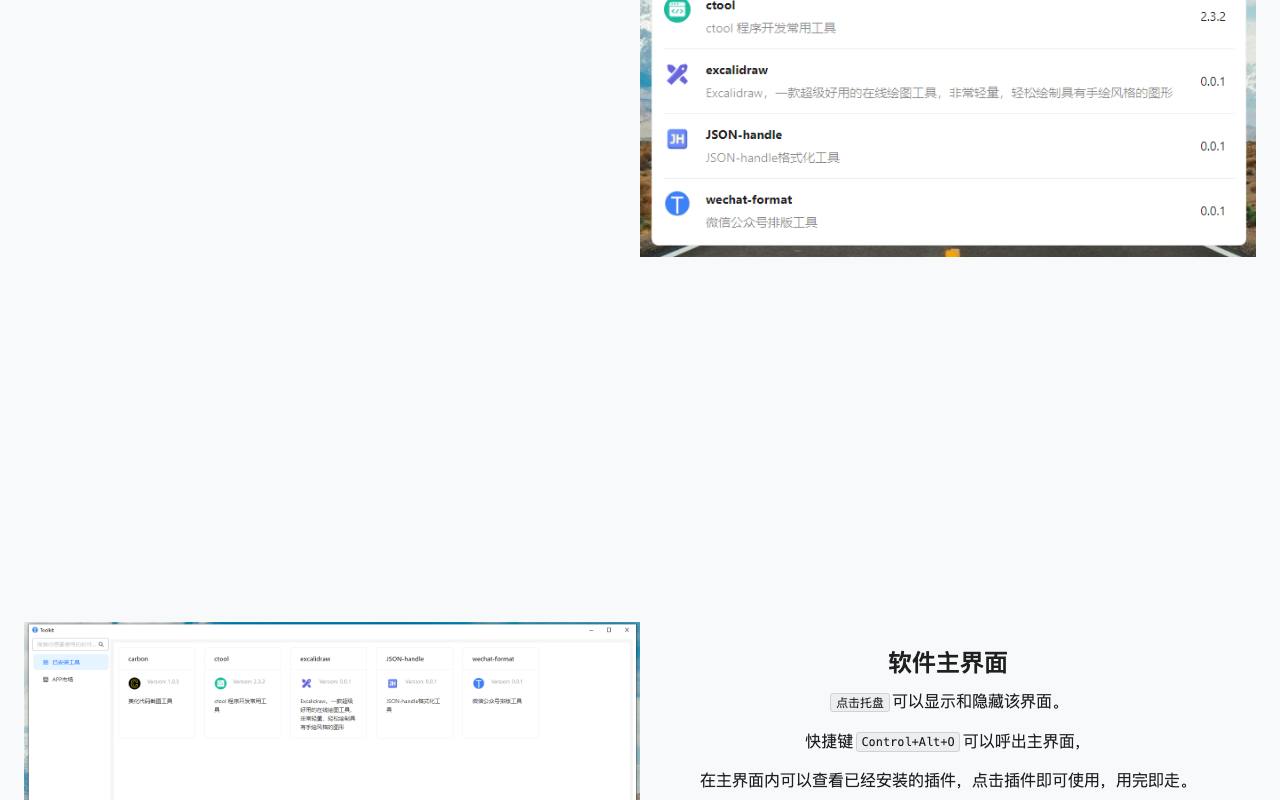
Task: Open the 已安装工具 sidebar section in Toolkit
Action: [x=71, y=662]
